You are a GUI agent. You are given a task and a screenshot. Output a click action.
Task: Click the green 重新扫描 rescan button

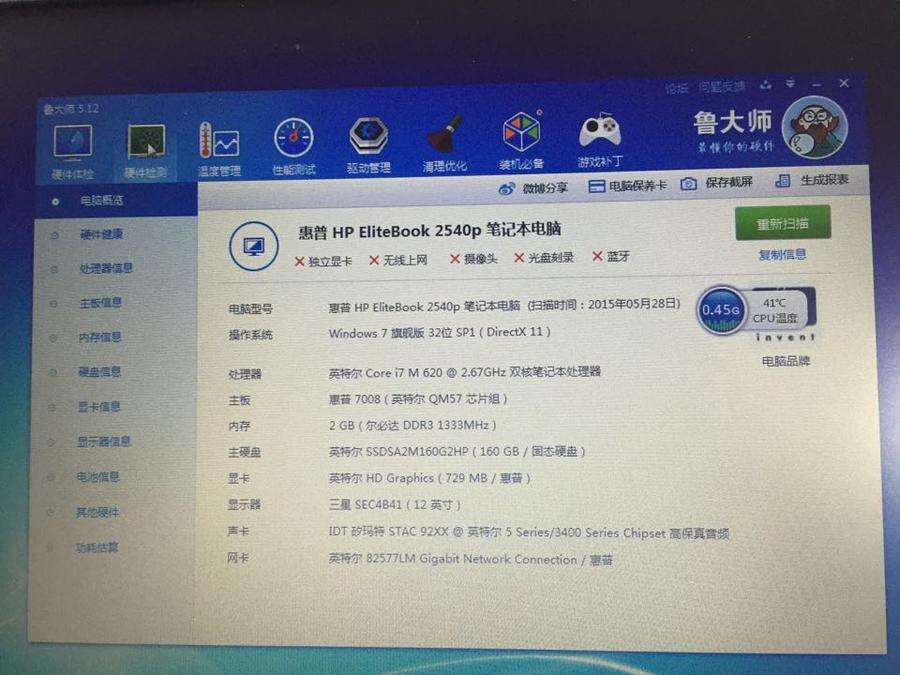783,223
